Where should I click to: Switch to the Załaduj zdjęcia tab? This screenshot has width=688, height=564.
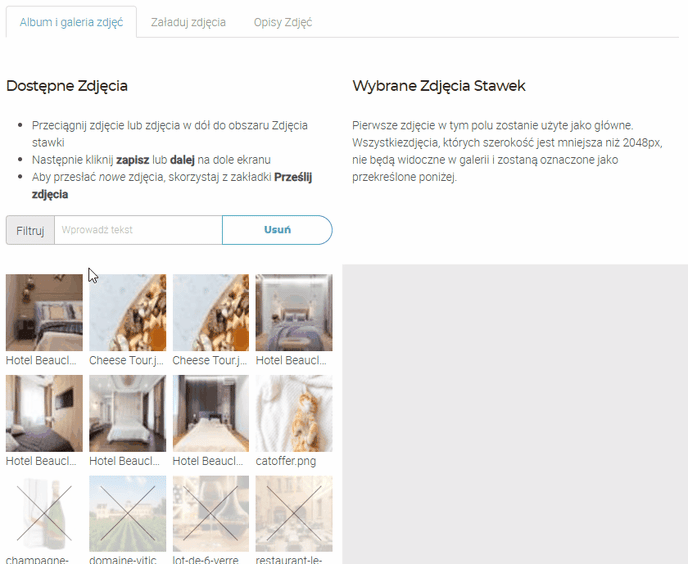click(x=188, y=22)
